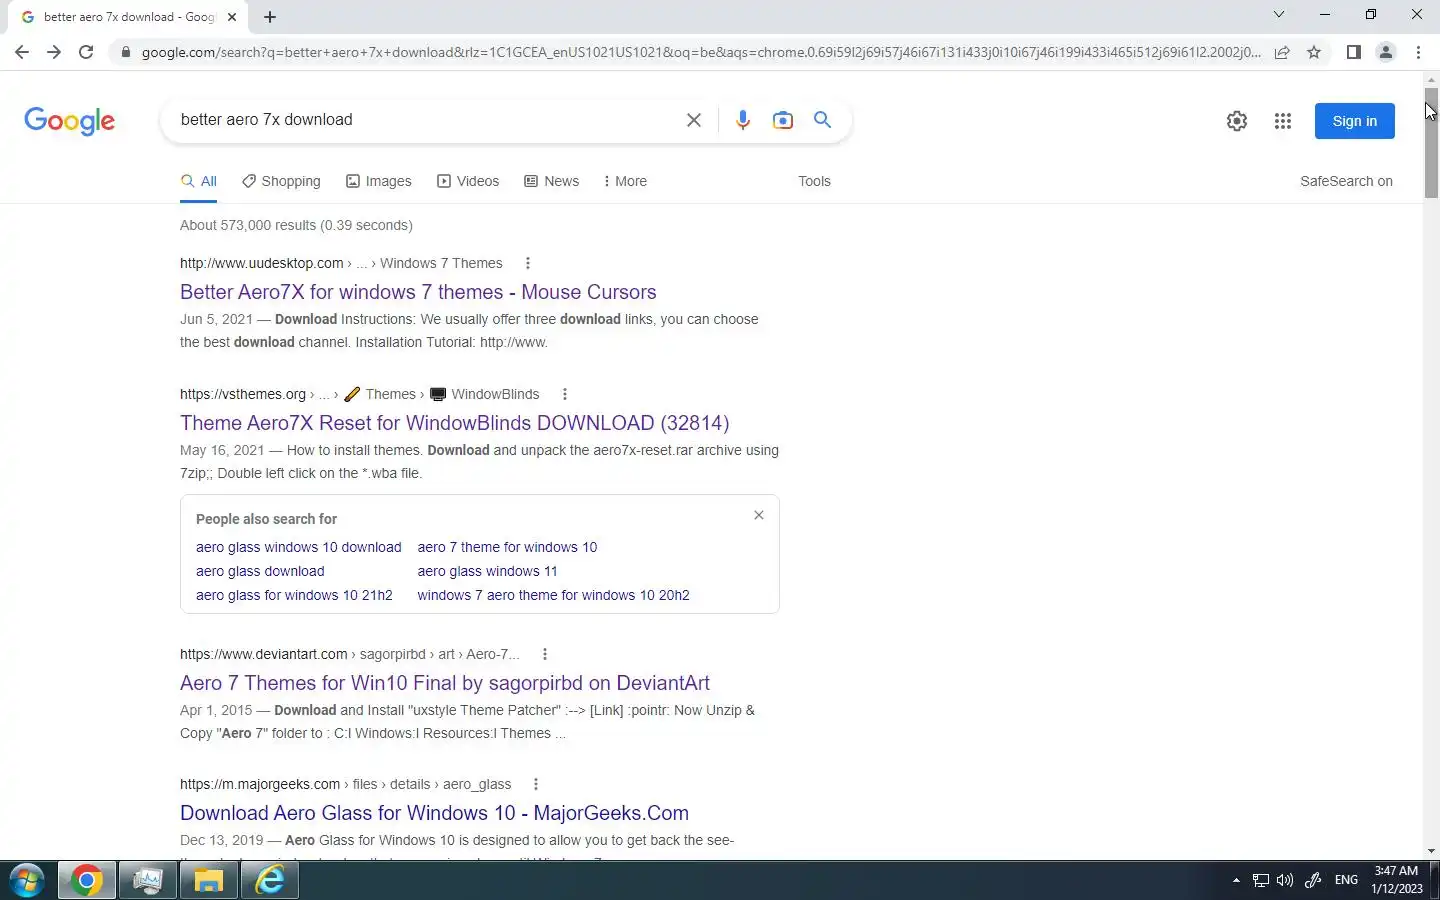Close the People also search for box
The height and width of the screenshot is (900, 1440).
point(758,515)
